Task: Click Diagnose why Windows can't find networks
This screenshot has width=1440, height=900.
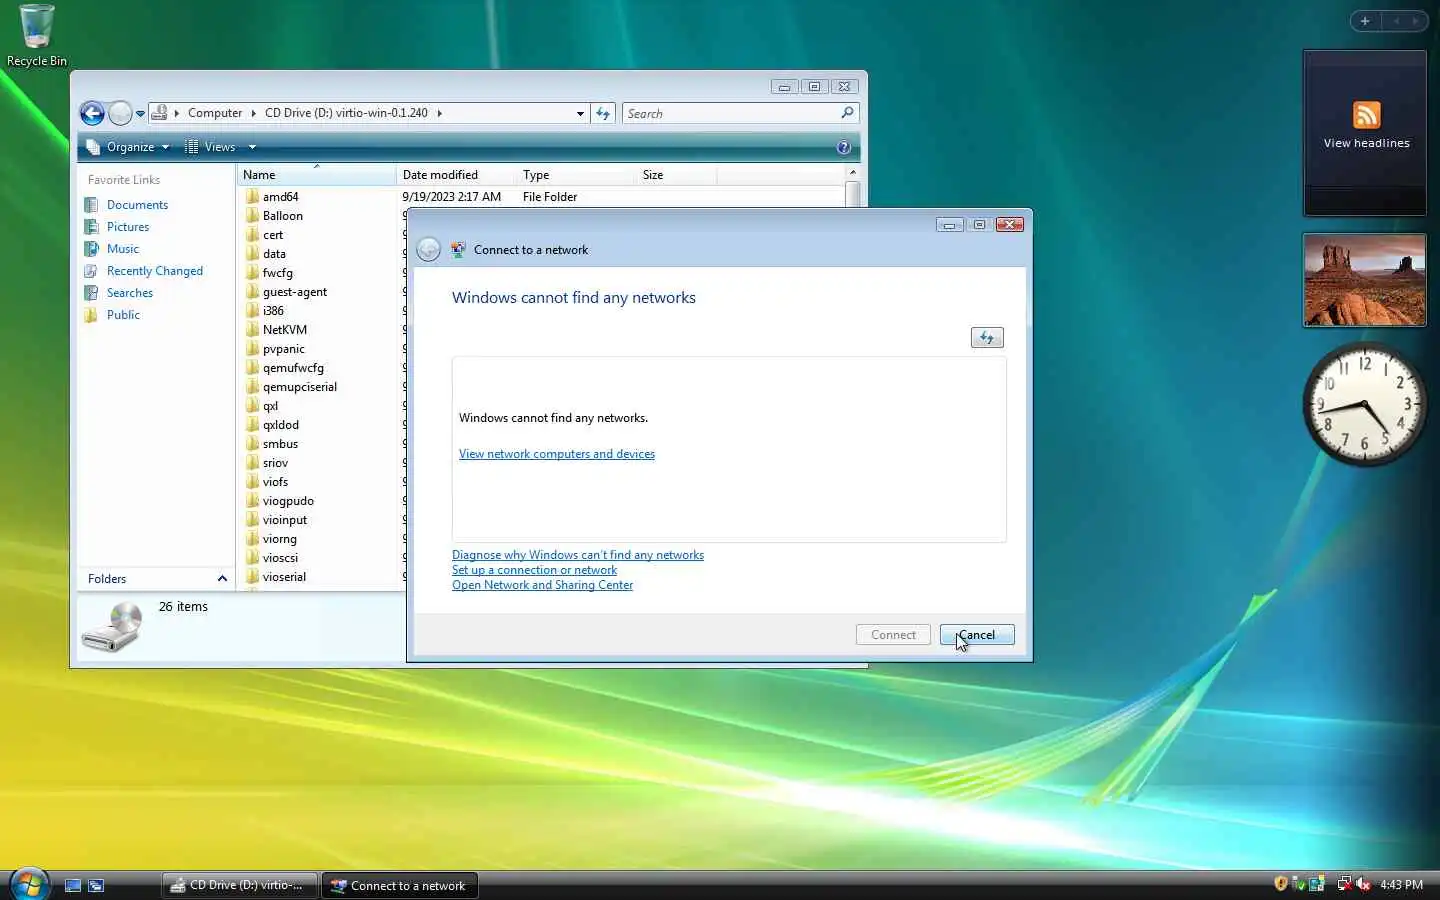Action: point(578,555)
